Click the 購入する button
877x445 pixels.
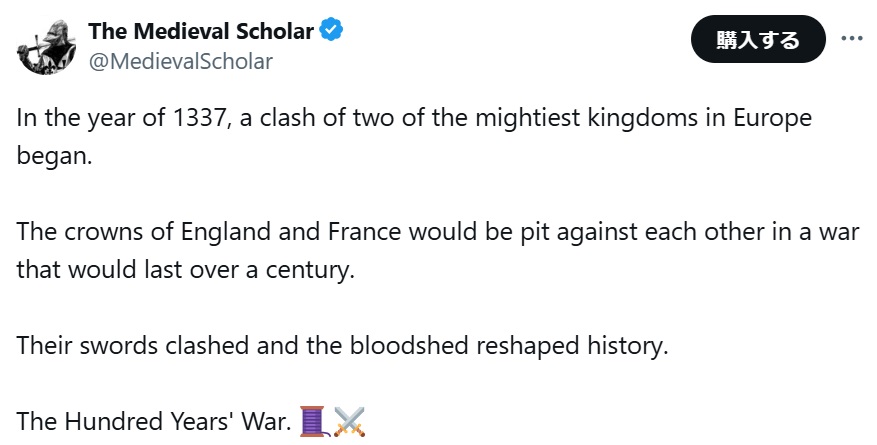(758, 39)
